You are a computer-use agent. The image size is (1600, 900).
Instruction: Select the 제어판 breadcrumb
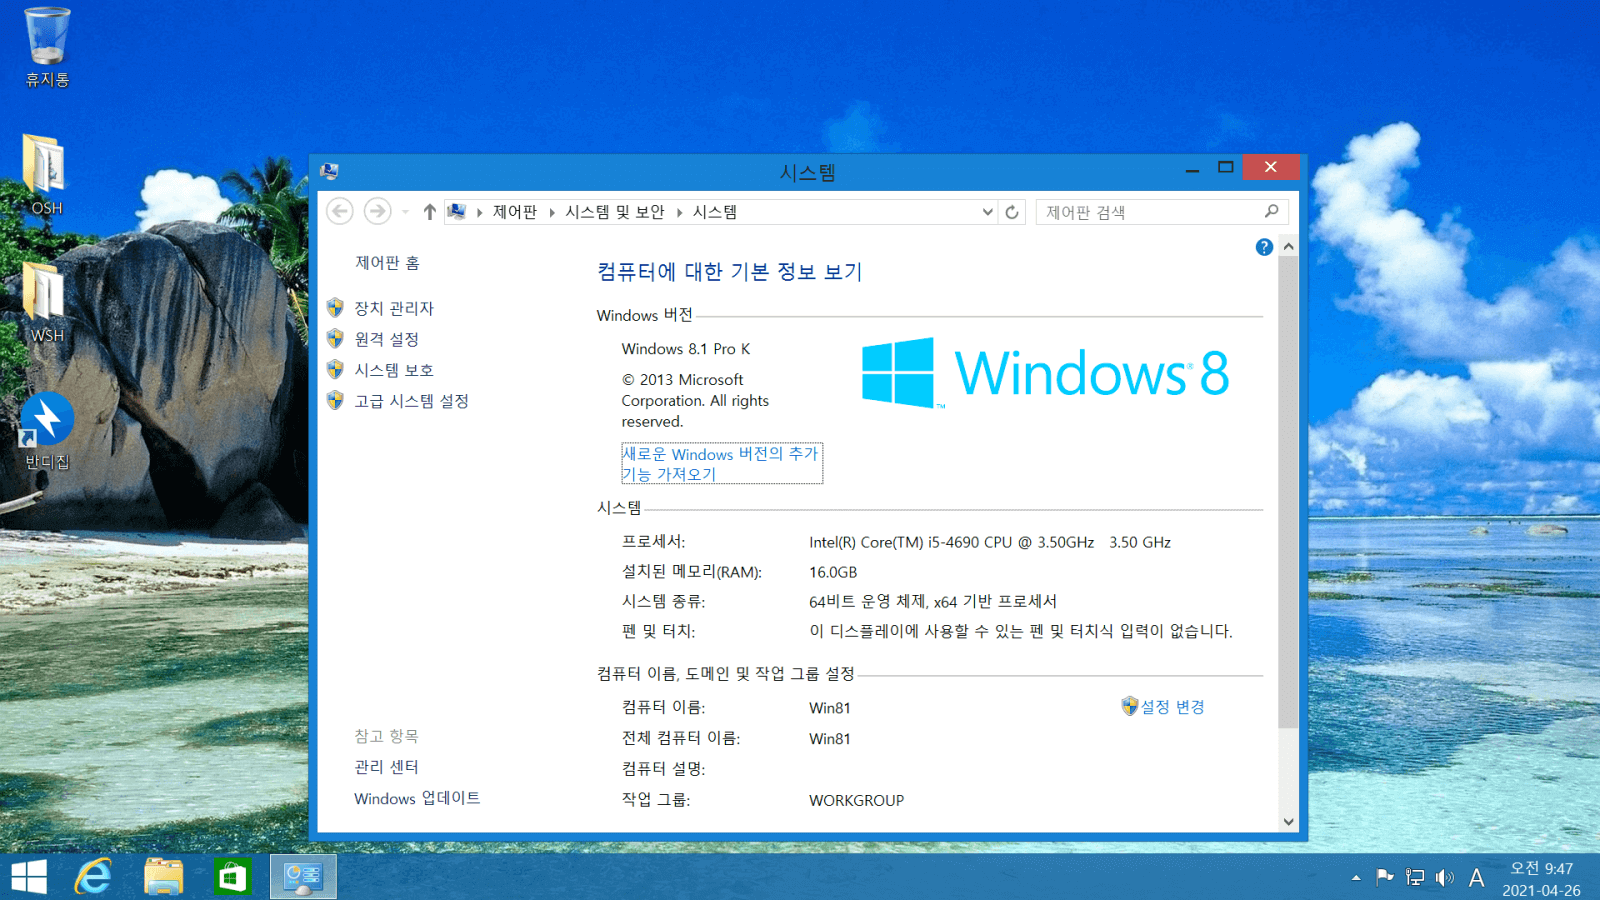515,212
